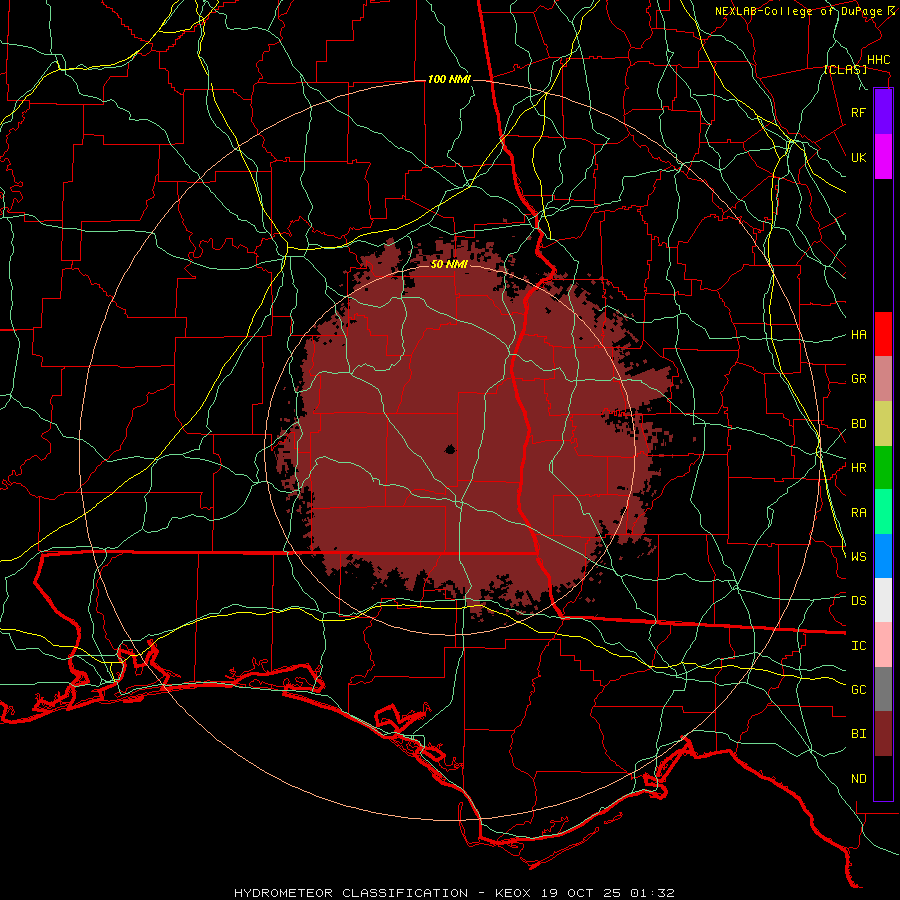Click the 50 NMI range ring label
Image resolution: width=900 pixels, height=900 pixels.
pyautogui.click(x=449, y=265)
